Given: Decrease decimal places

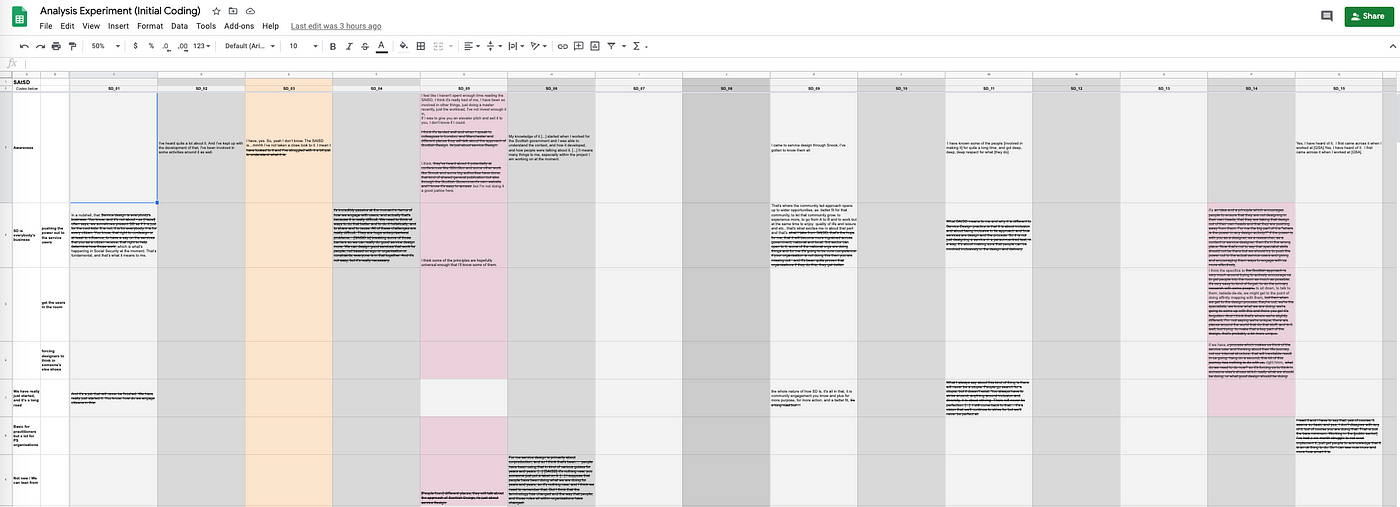Looking at the screenshot, I should click(x=165, y=46).
